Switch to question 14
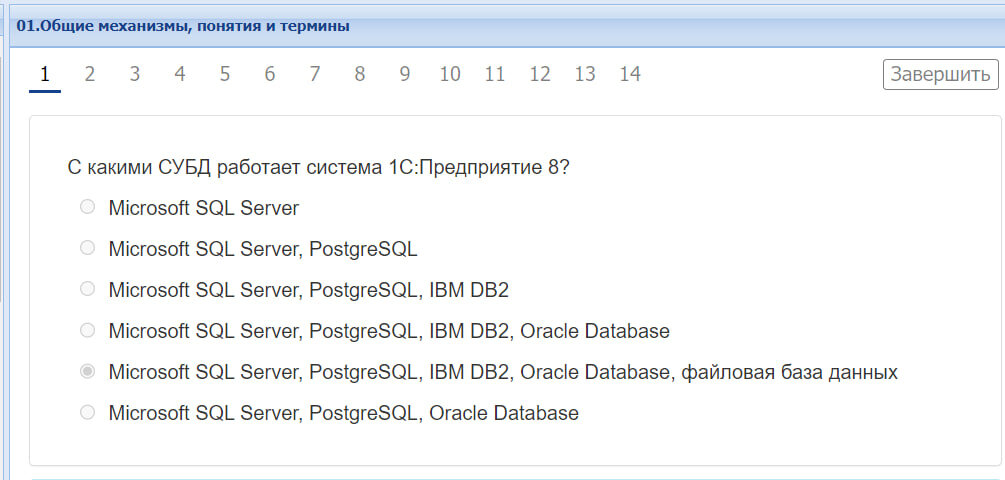The height and width of the screenshot is (480, 1005). 631,75
